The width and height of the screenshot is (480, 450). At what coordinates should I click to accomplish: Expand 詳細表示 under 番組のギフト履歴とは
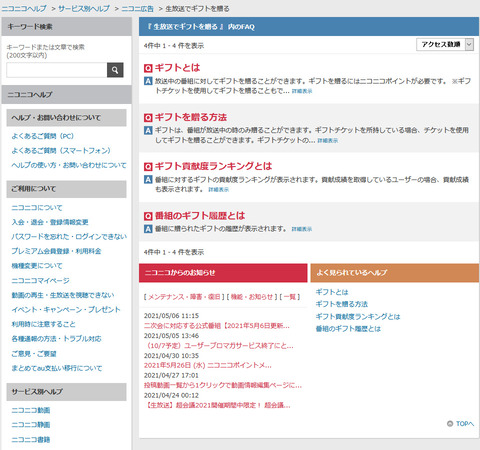(x=302, y=229)
